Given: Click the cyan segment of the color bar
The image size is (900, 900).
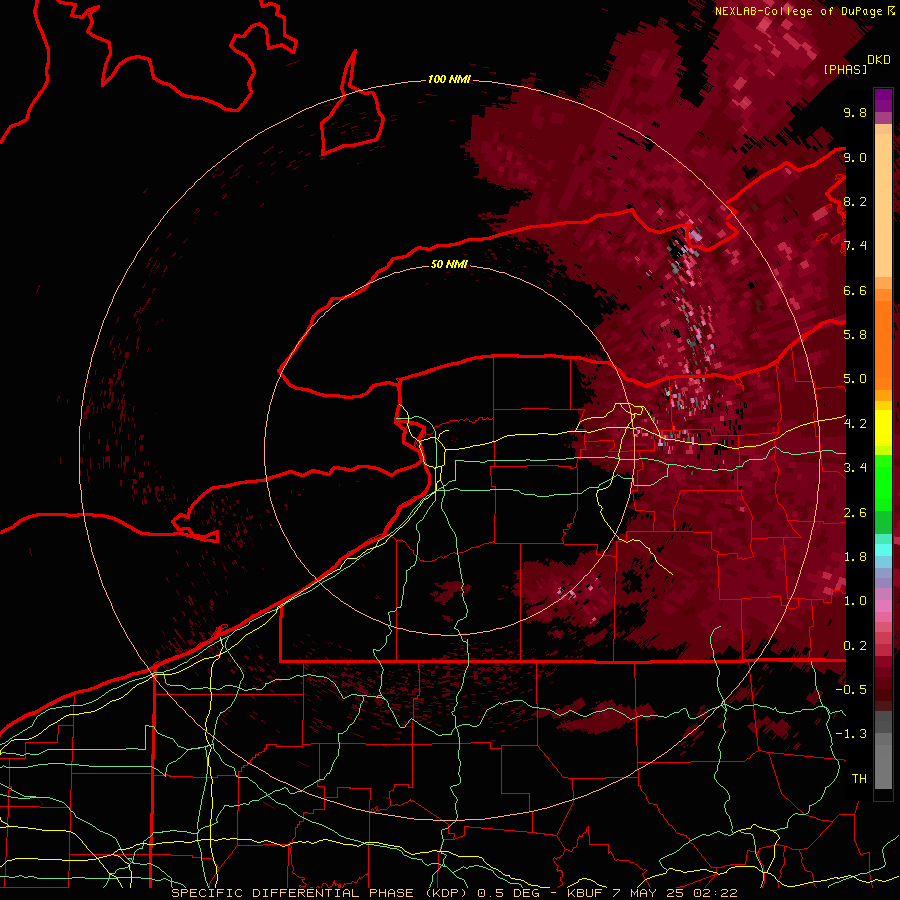Looking at the screenshot, I should point(883,550).
